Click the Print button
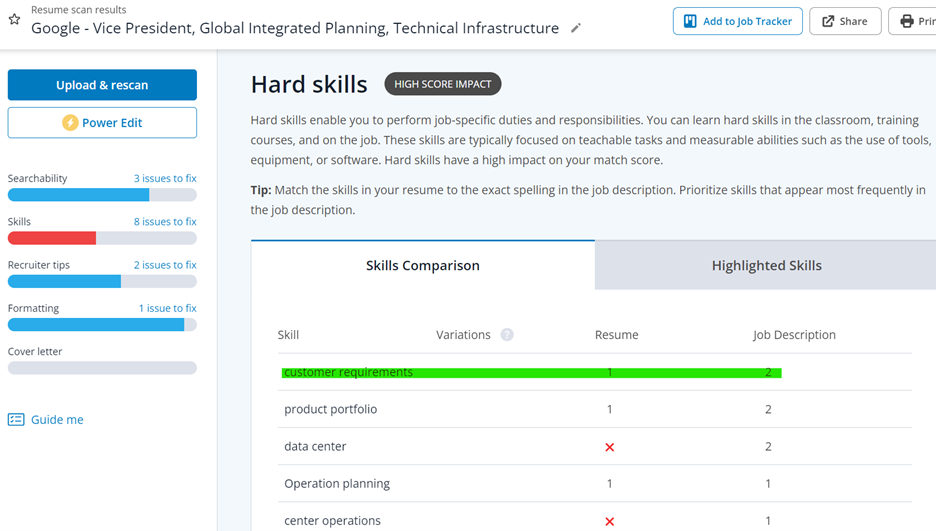 point(913,21)
